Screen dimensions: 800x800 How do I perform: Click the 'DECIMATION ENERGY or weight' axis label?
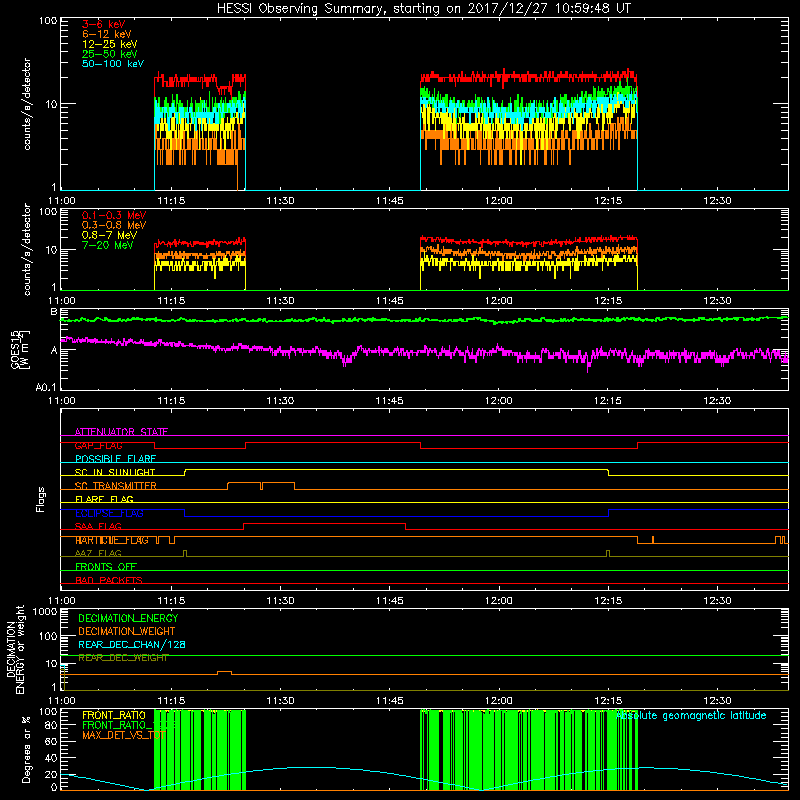(x=15, y=649)
